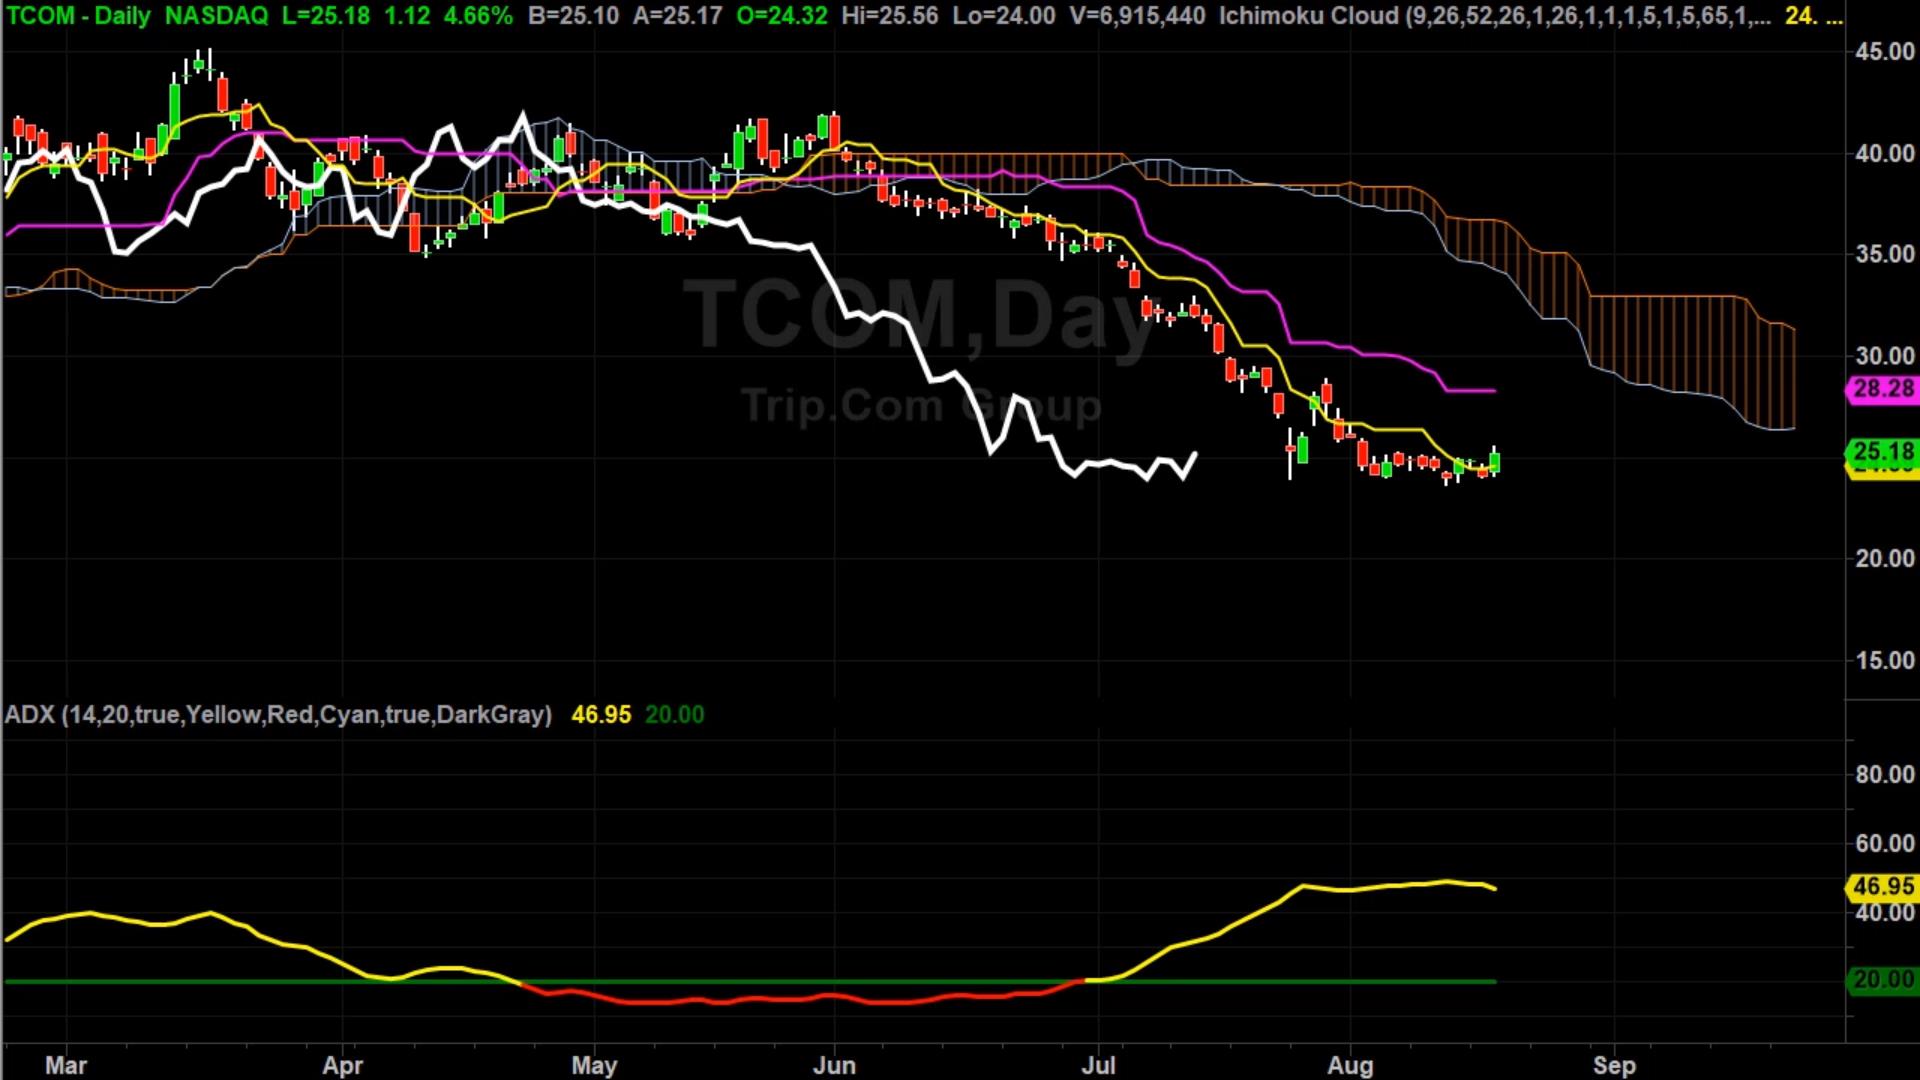This screenshot has width=1920, height=1080.
Task: Click the 30.00 price axis label
Action: (1885, 356)
